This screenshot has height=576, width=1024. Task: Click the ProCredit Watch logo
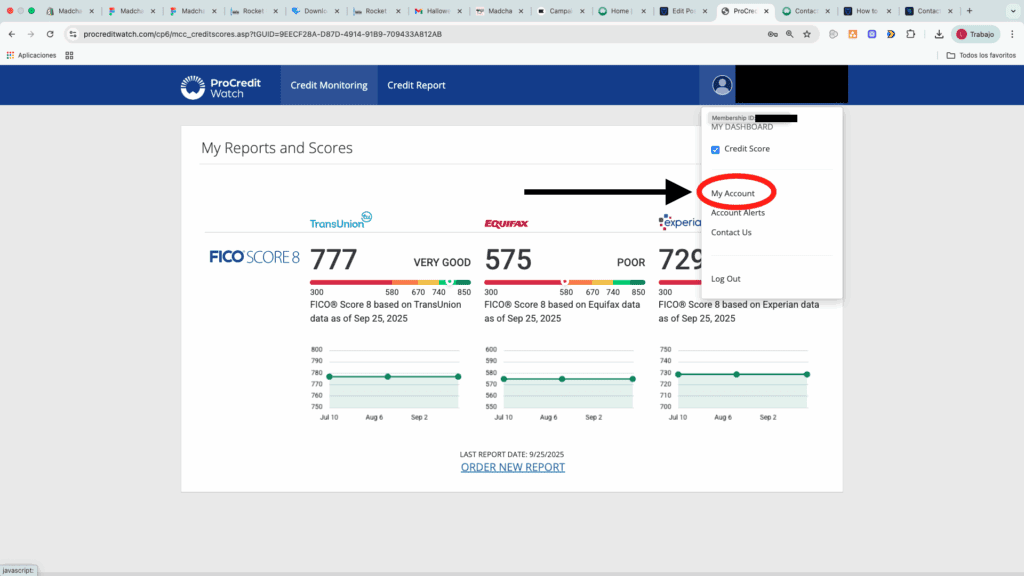(x=220, y=87)
